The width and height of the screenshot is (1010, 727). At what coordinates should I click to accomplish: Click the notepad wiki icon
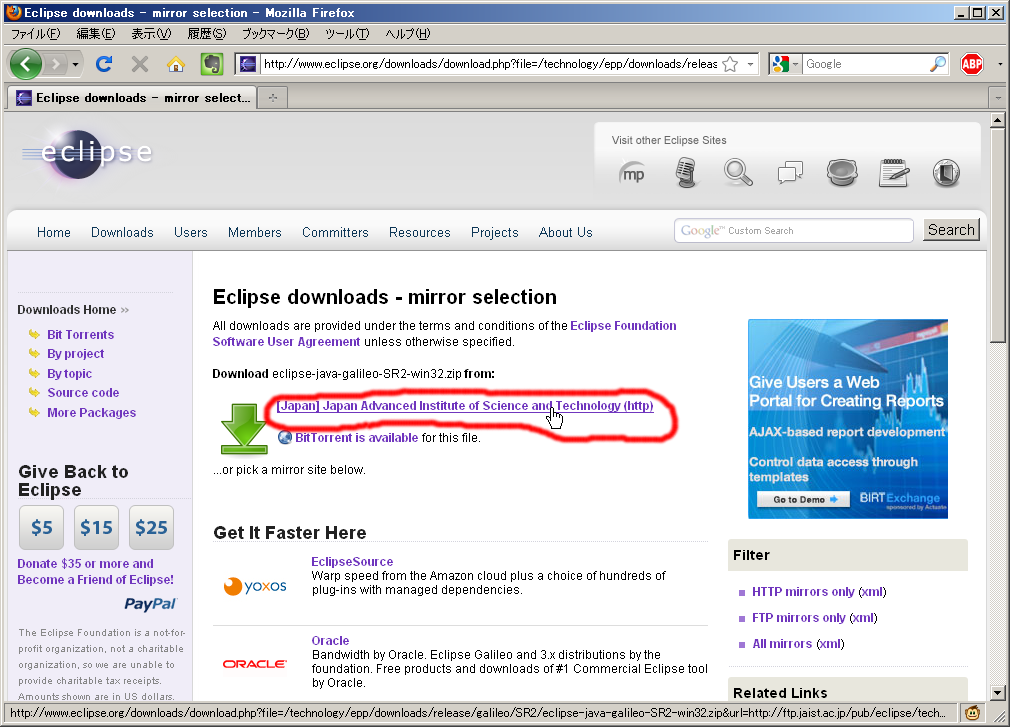894,173
